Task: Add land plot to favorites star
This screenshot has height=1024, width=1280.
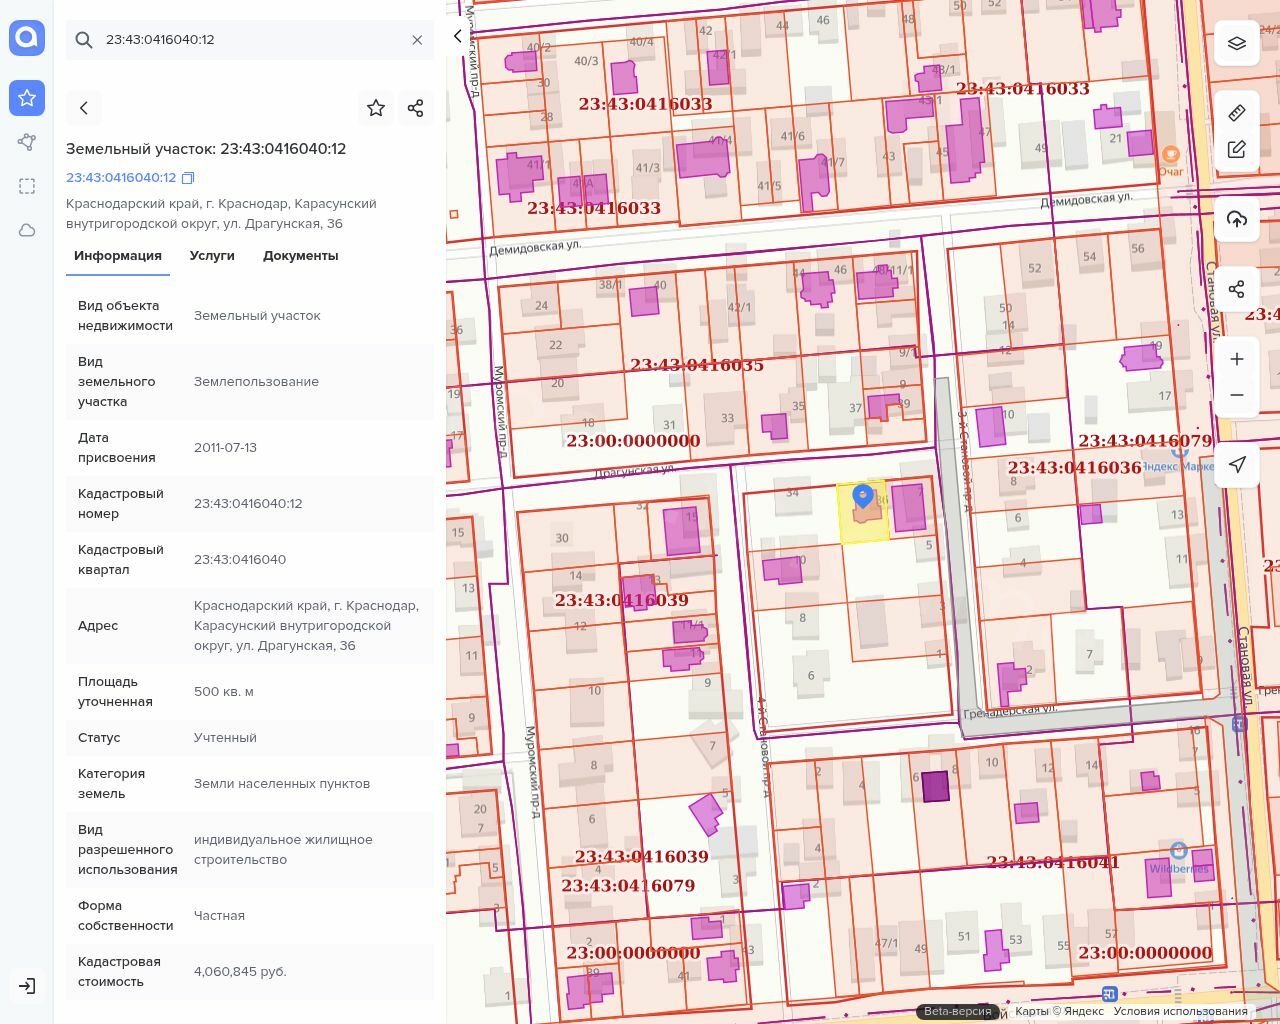Action: point(376,108)
